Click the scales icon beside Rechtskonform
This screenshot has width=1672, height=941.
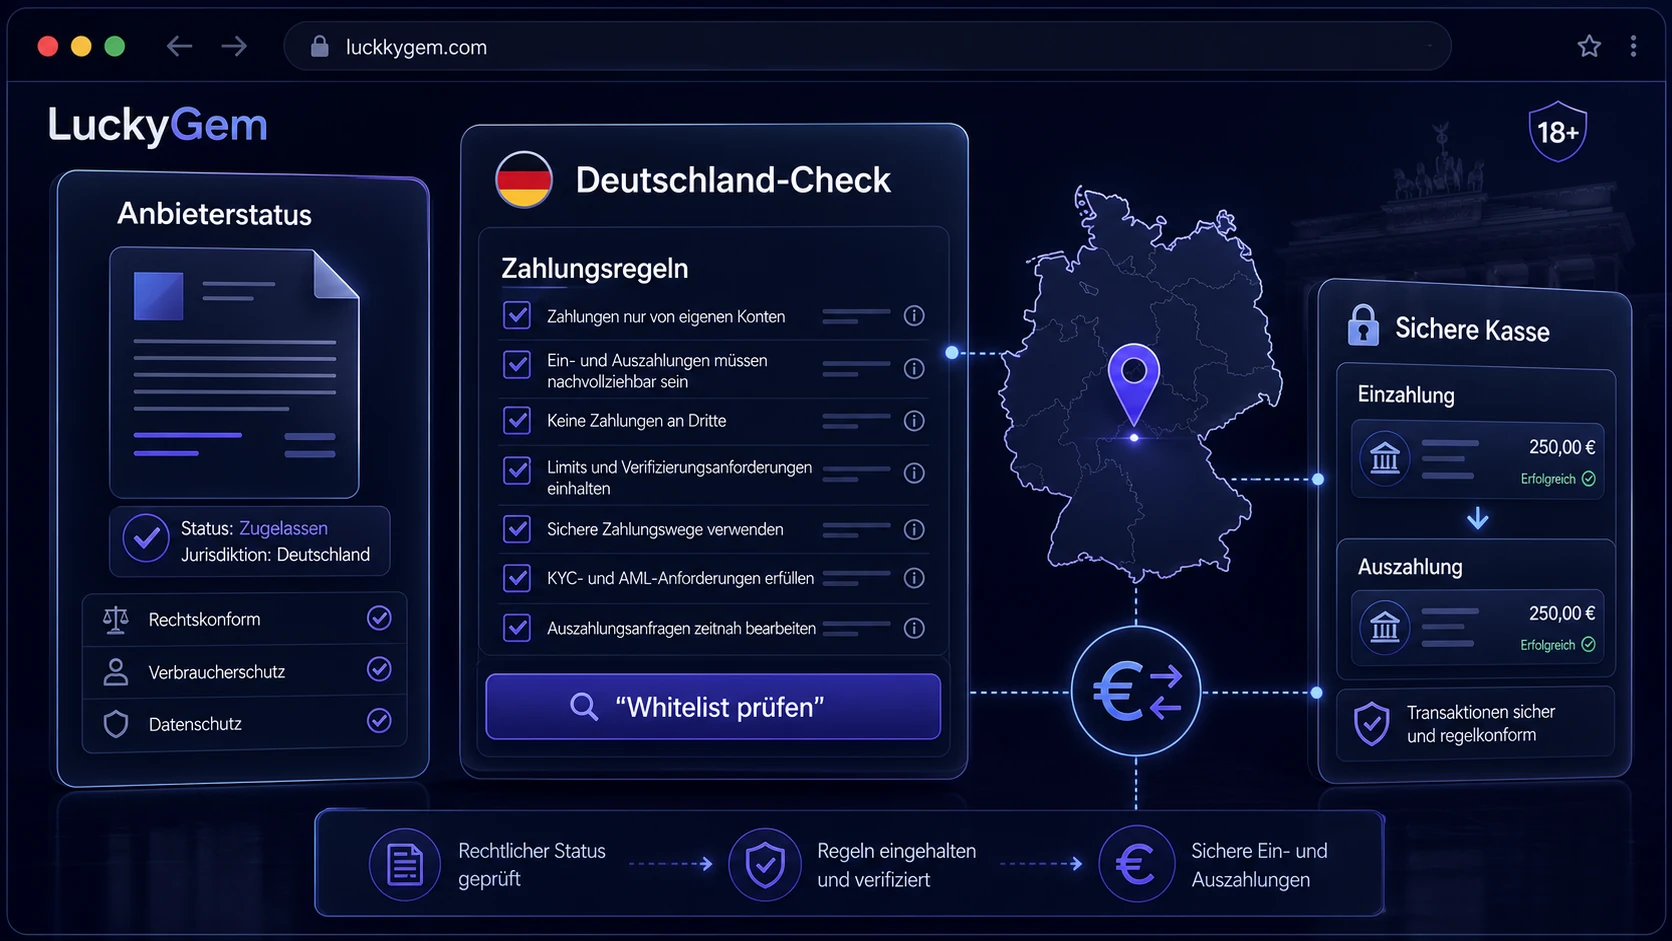tap(116, 619)
